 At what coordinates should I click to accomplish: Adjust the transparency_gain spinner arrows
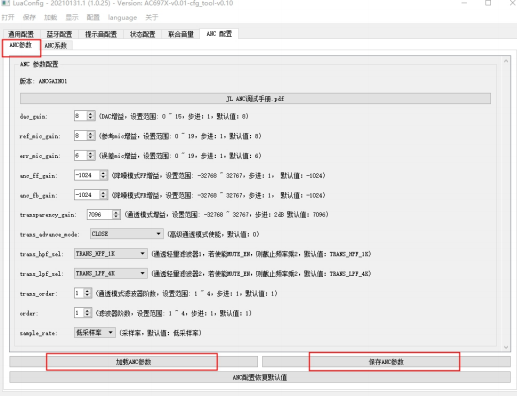(x=116, y=214)
